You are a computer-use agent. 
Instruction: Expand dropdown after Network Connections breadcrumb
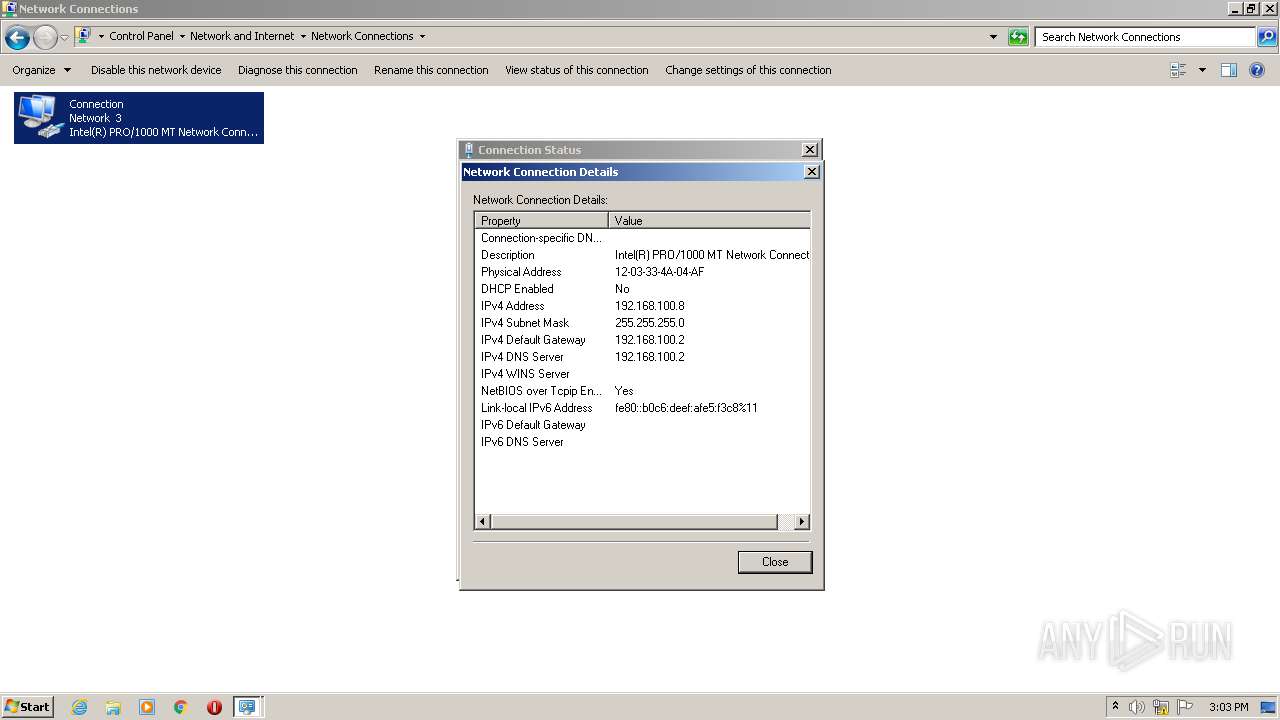[422, 36]
